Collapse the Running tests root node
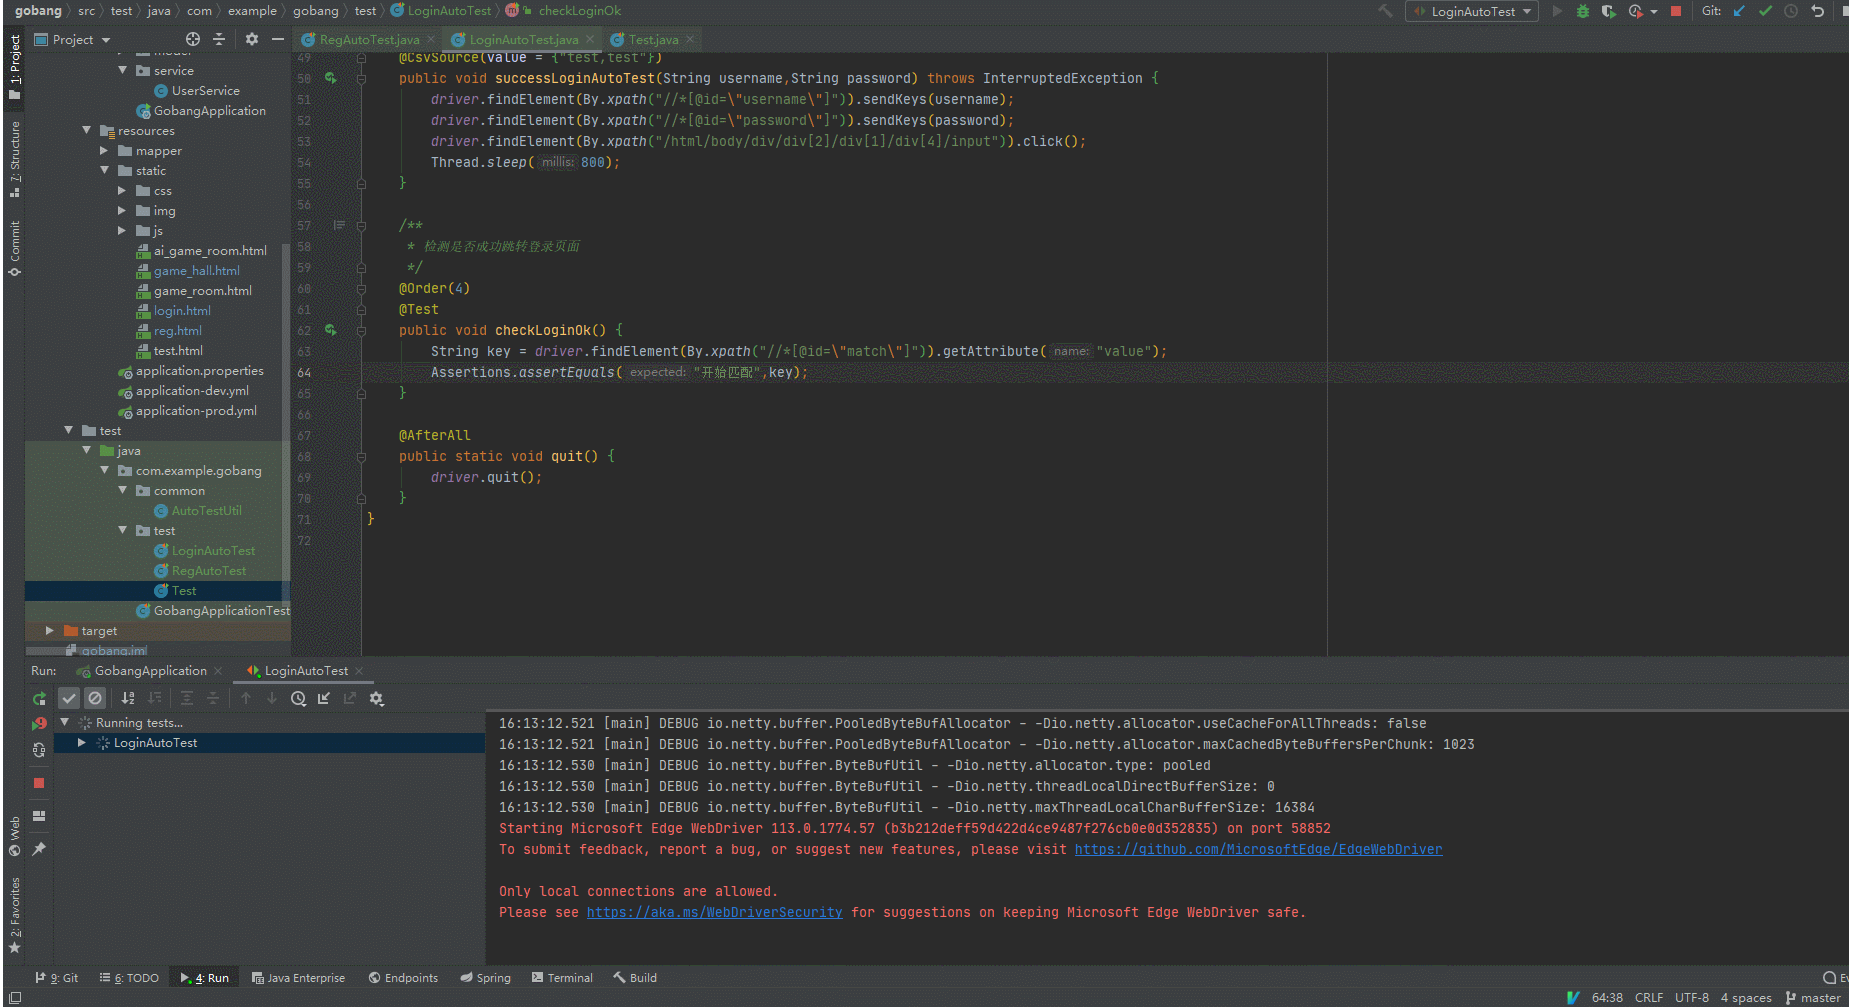 65,722
